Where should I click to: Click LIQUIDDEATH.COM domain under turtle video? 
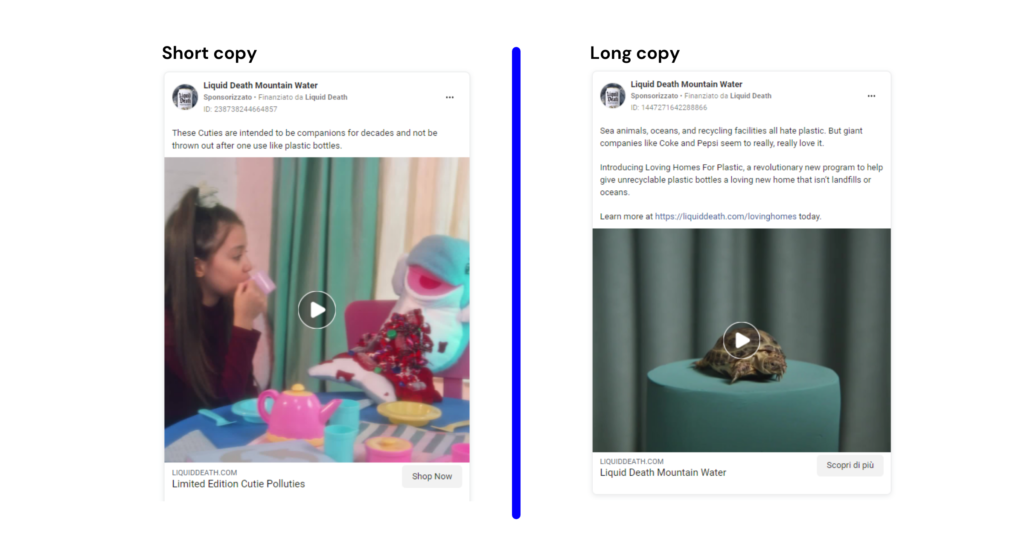point(632,461)
